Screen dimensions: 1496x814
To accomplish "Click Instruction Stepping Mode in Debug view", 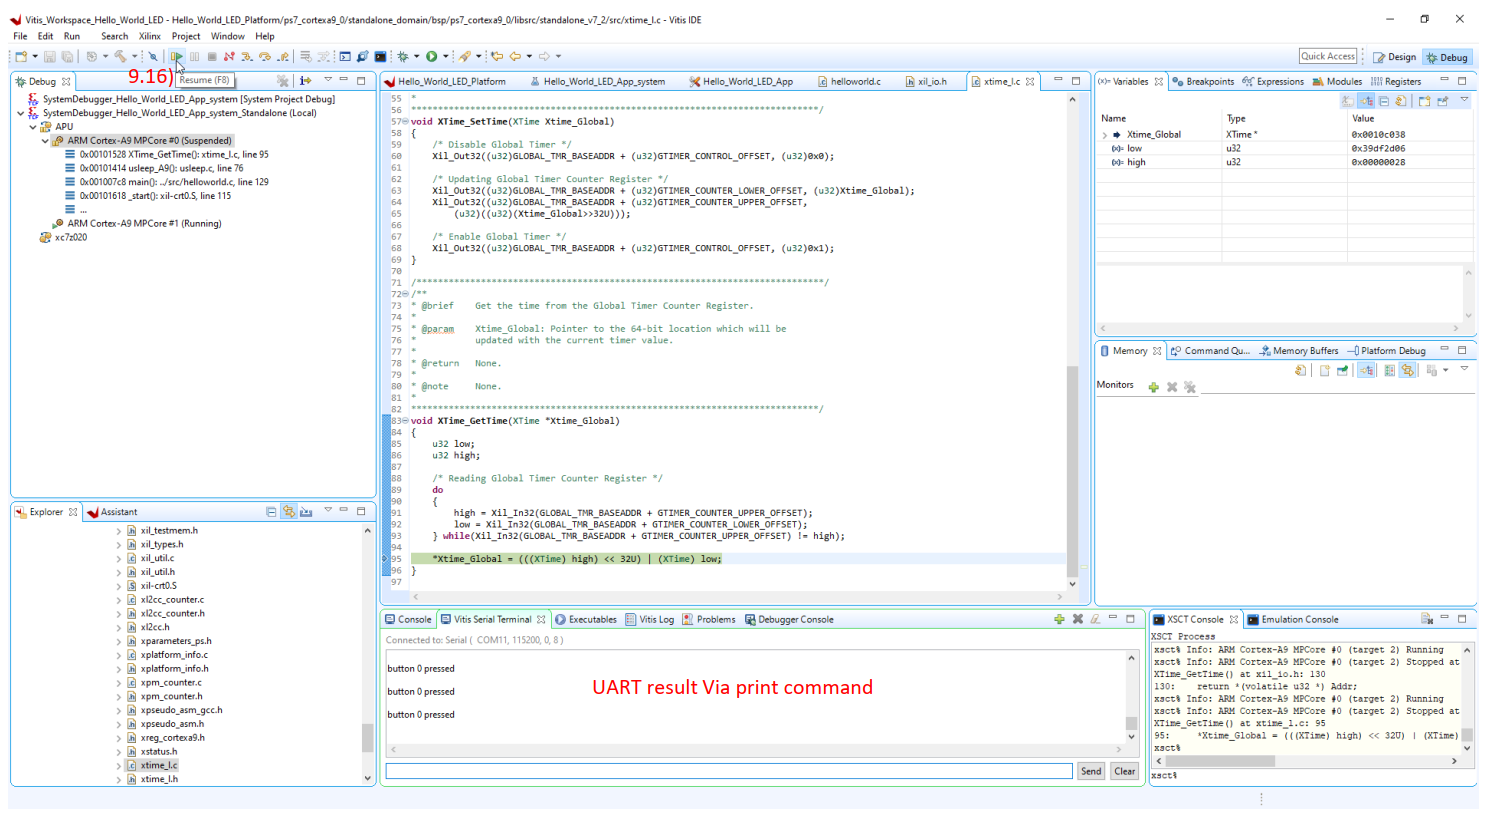I will pyautogui.click(x=305, y=81).
